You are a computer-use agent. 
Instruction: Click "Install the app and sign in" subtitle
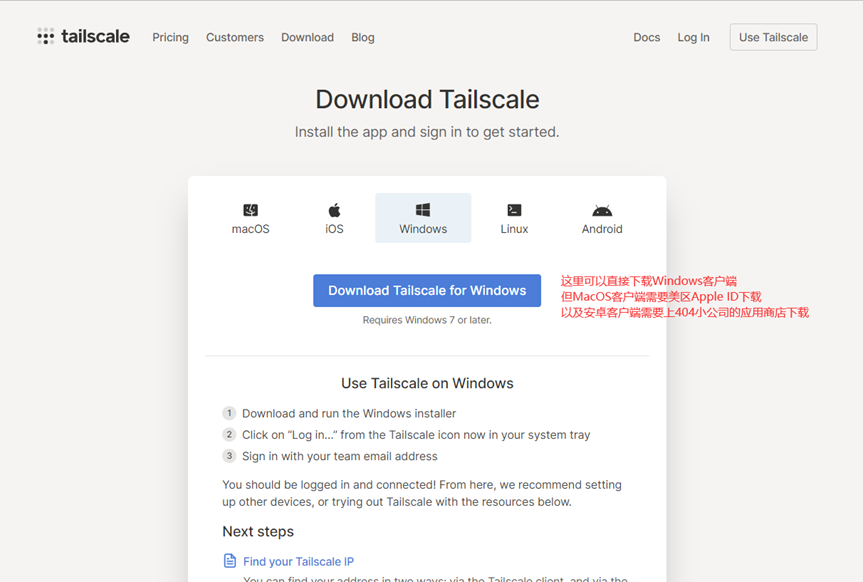(427, 132)
